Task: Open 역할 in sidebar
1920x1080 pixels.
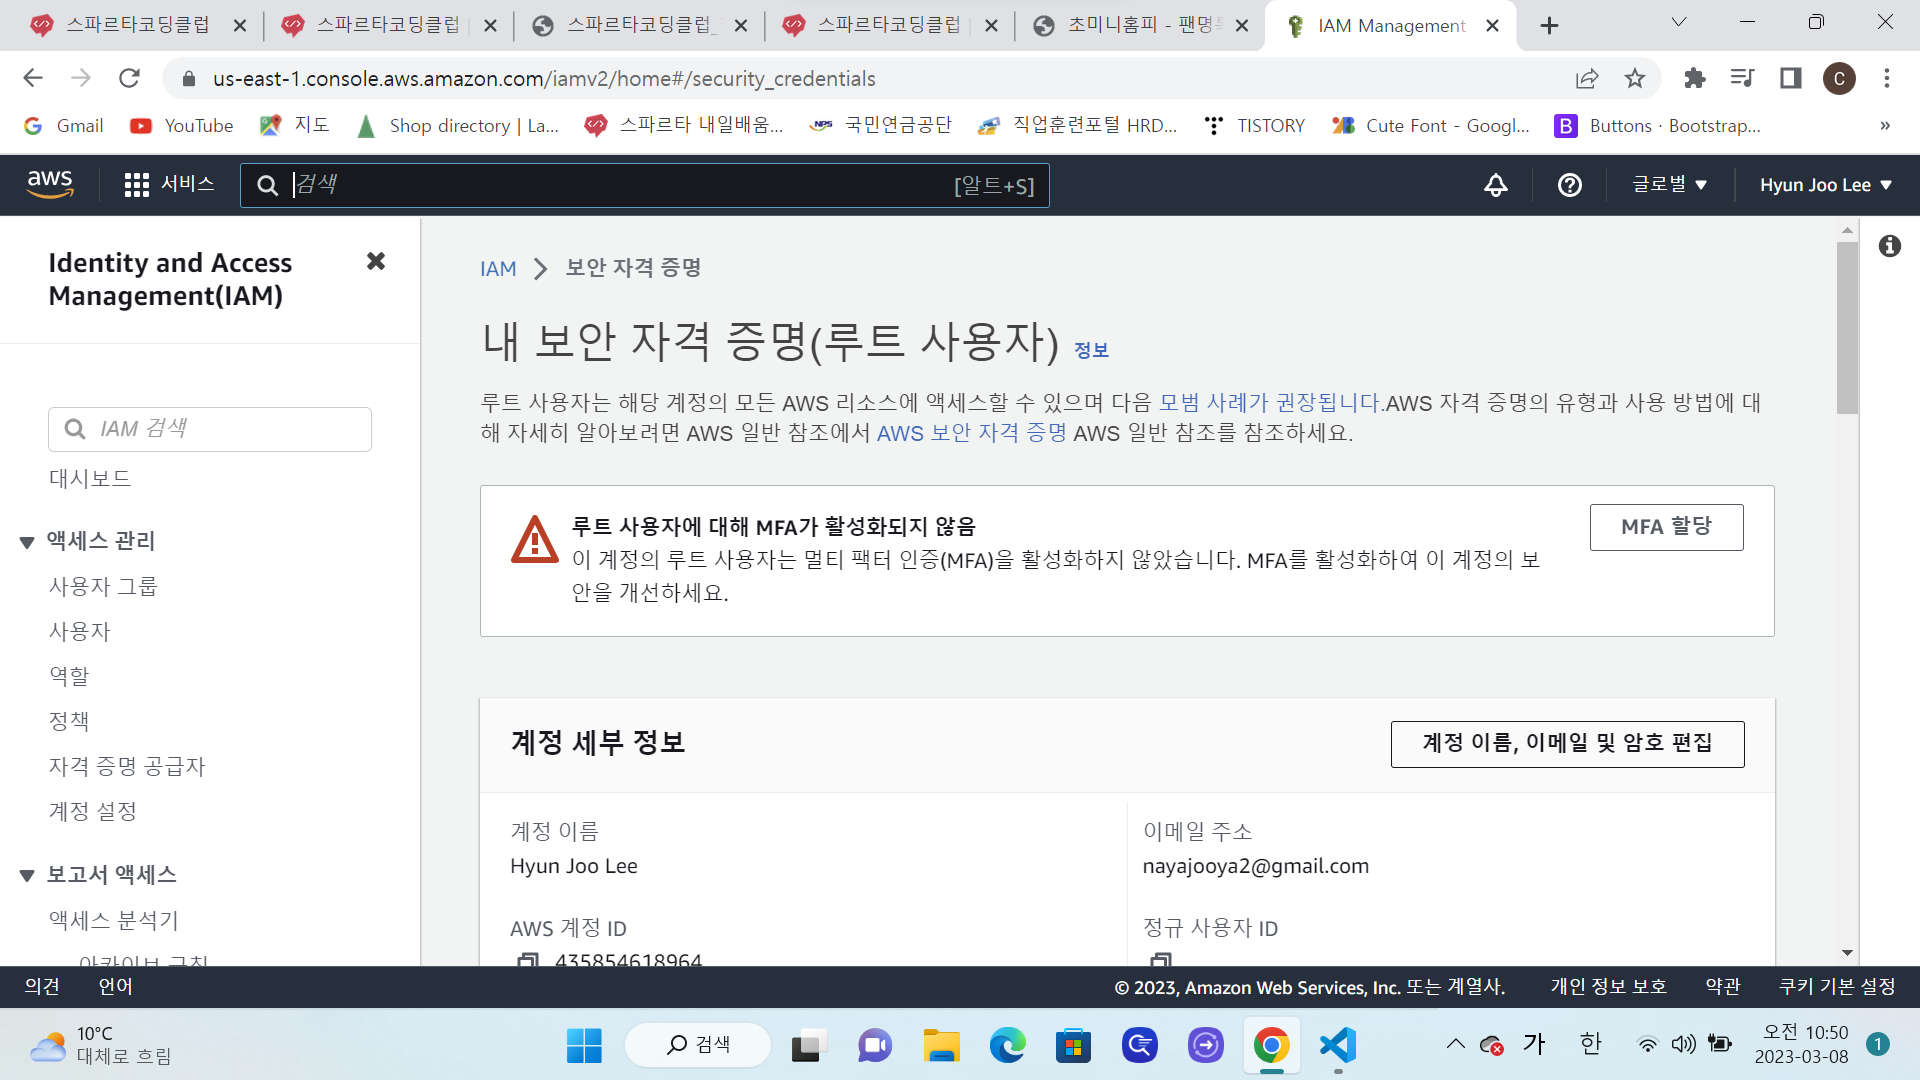Action: [x=69, y=677]
